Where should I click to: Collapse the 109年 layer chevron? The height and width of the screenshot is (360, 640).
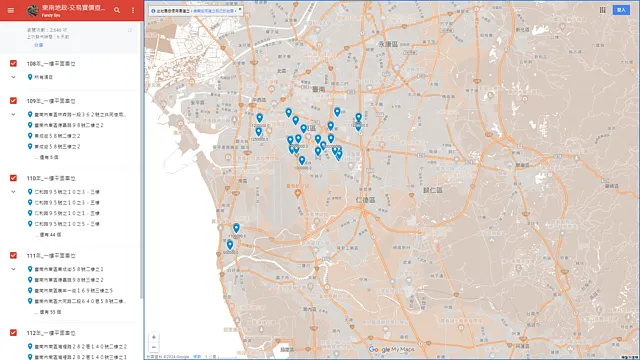(13, 114)
